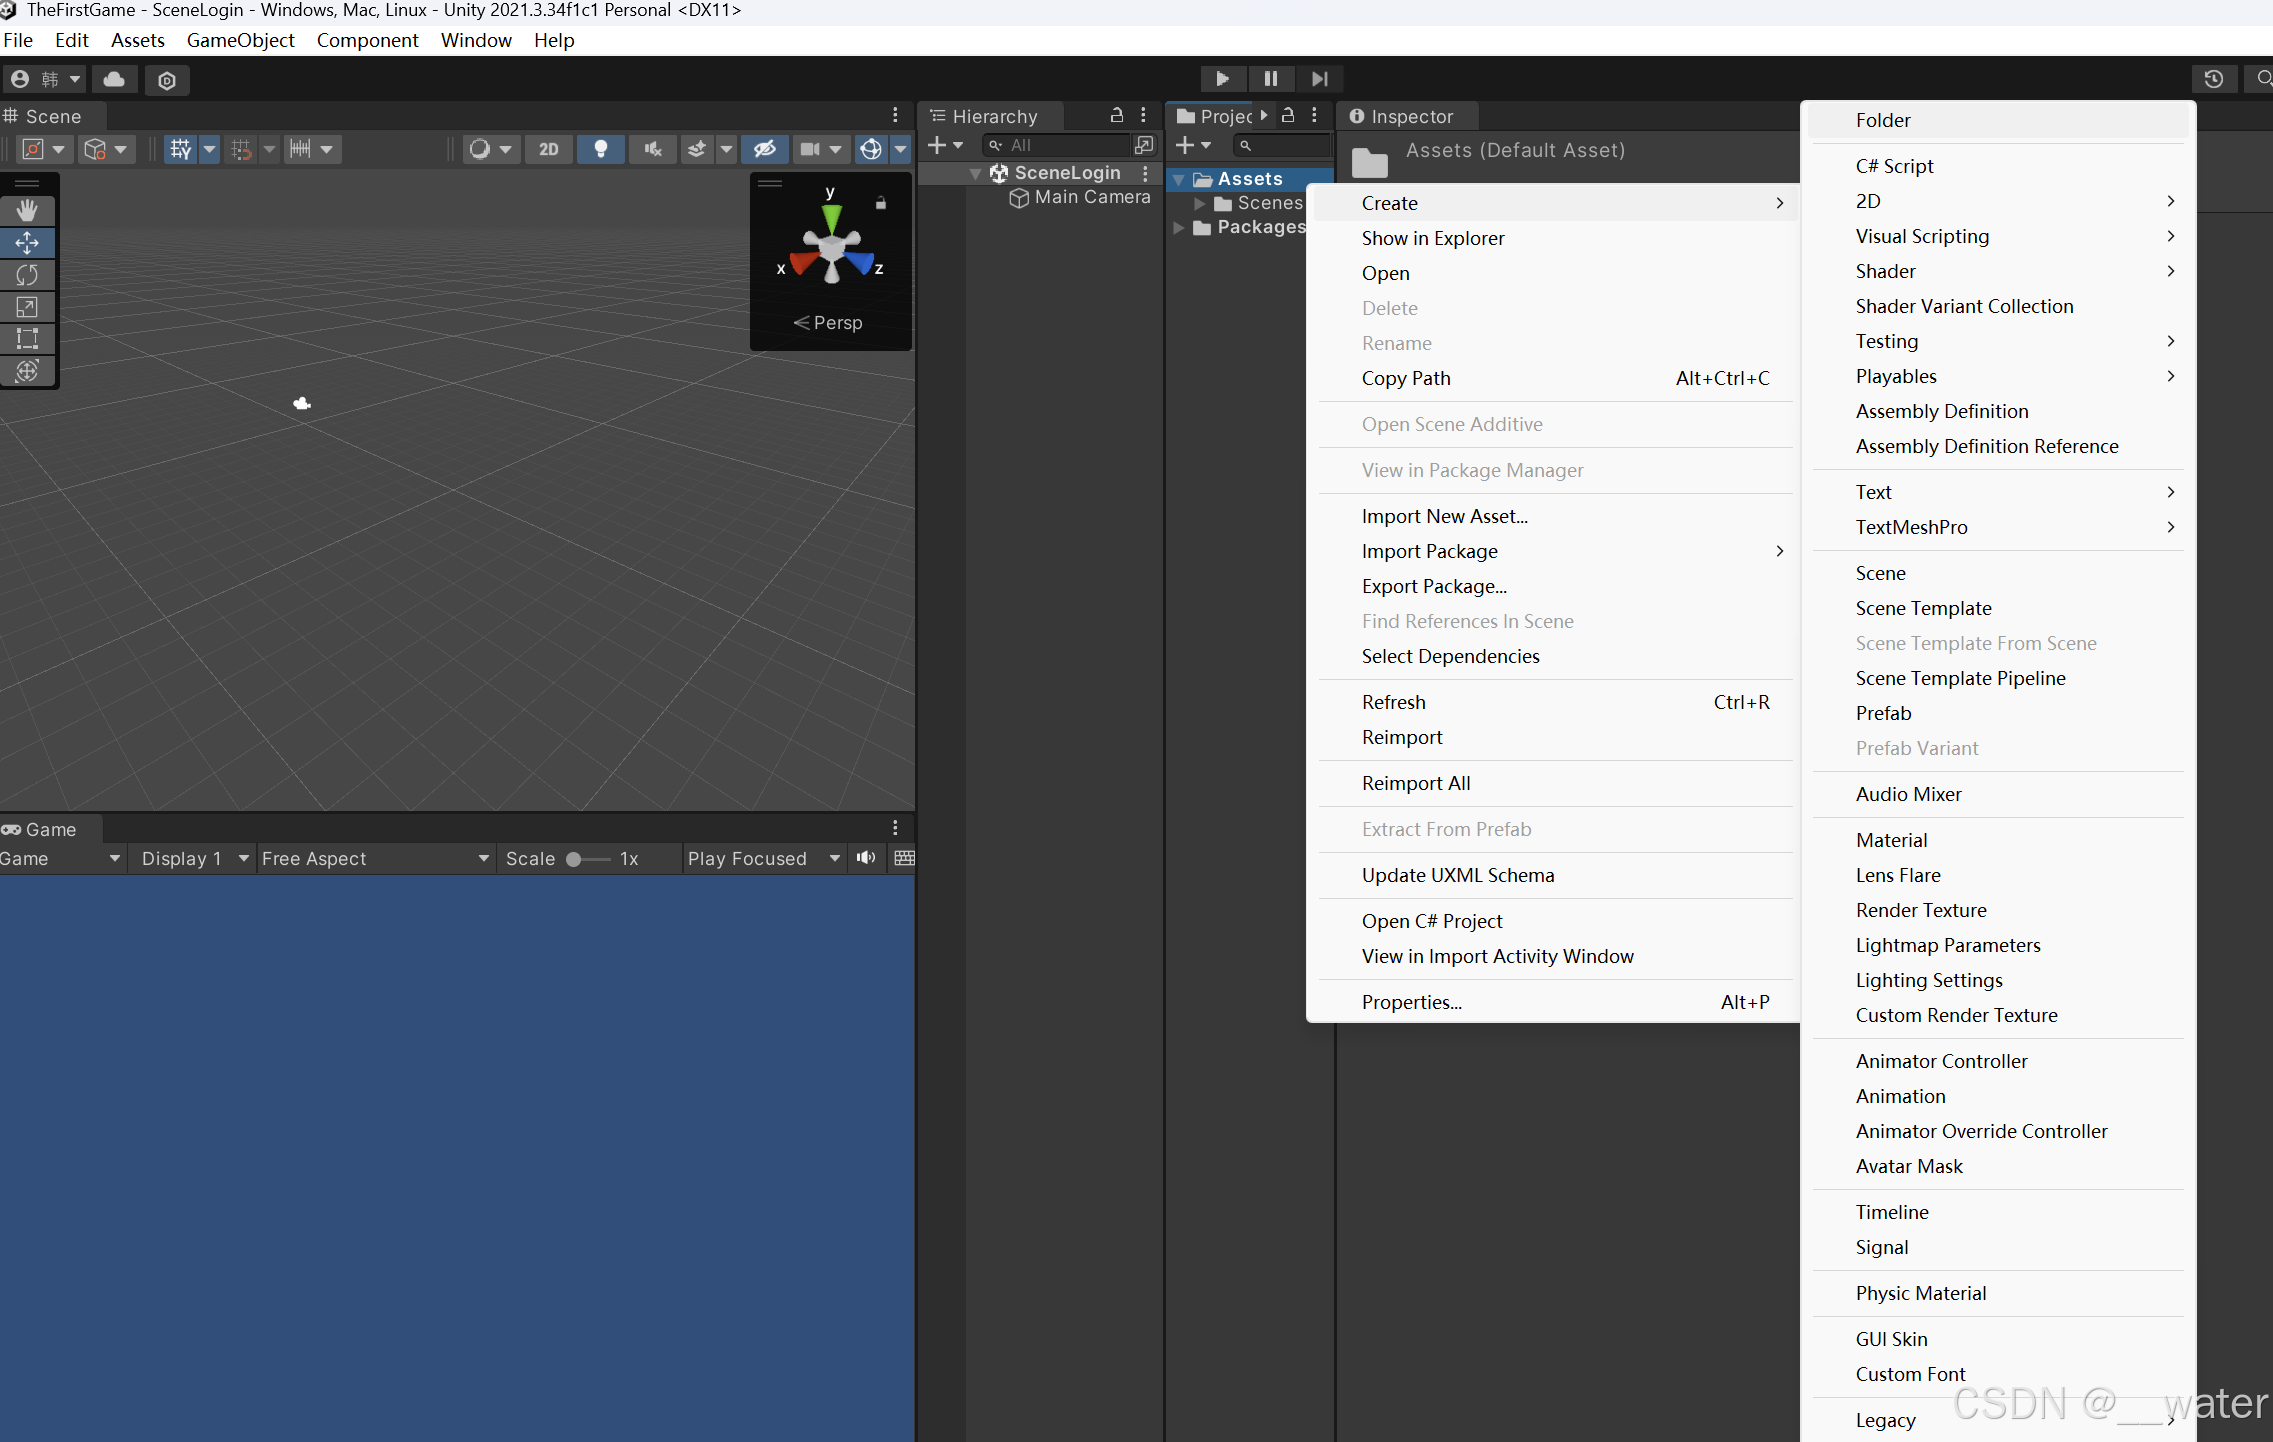Viewport: 2273px width, 1442px height.
Task: Toggle 2D view mode
Action: (x=548, y=149)
